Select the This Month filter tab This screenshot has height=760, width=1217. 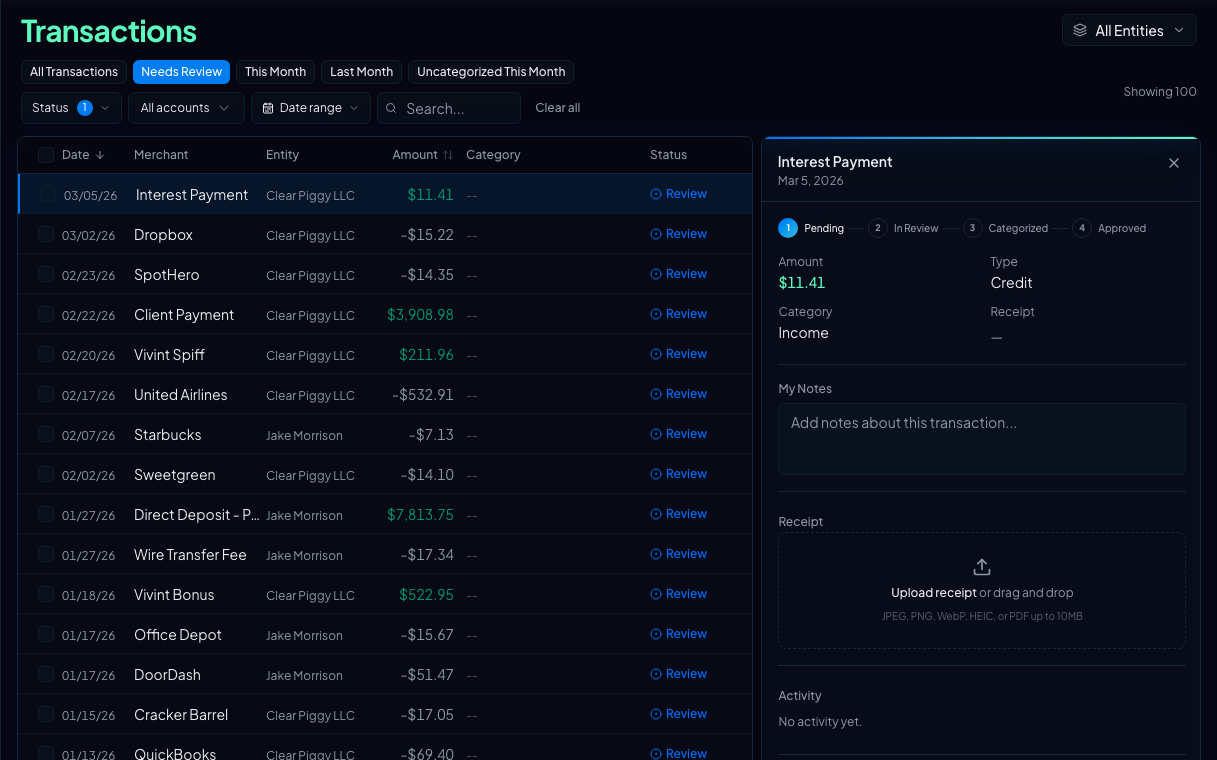click(275, 72)
